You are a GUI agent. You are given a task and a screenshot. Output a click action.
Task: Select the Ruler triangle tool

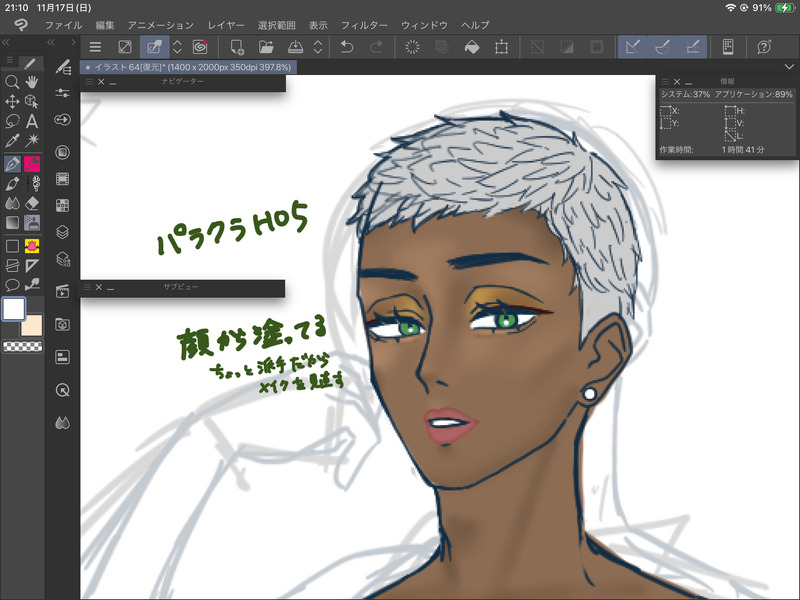click(x=32, y=265)
